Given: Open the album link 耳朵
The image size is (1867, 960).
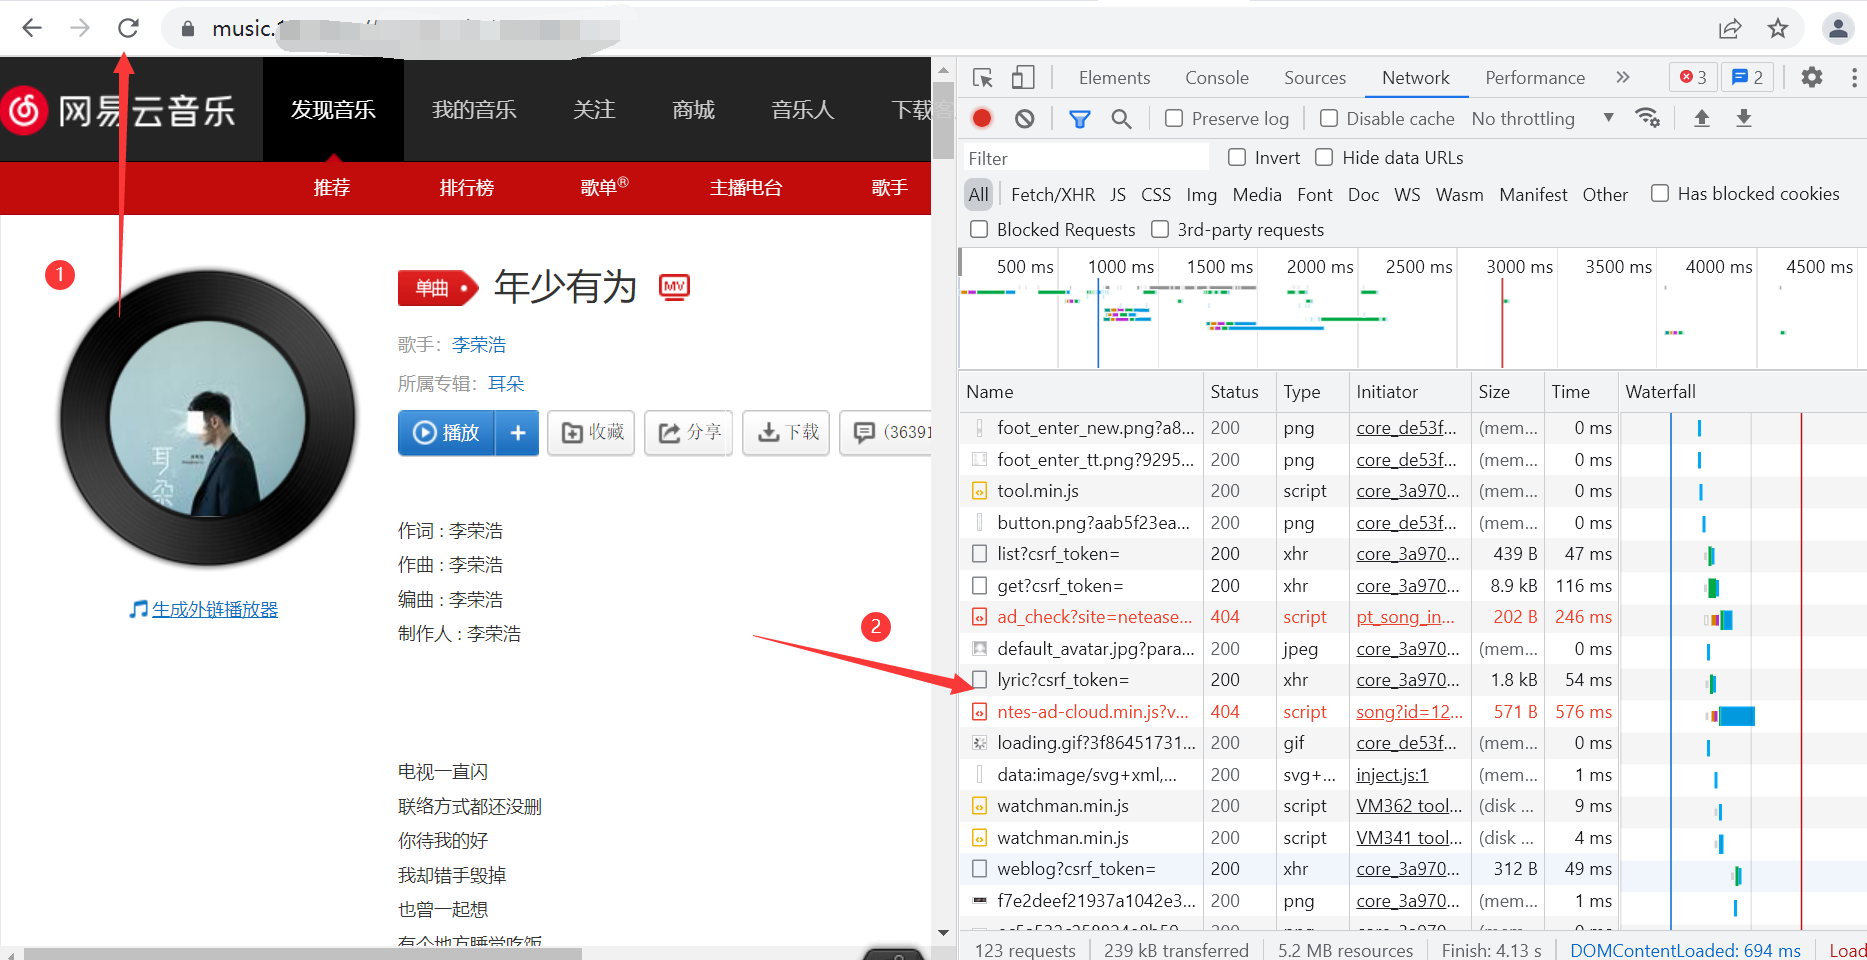Looking at the screenshot, I should 506,384.
